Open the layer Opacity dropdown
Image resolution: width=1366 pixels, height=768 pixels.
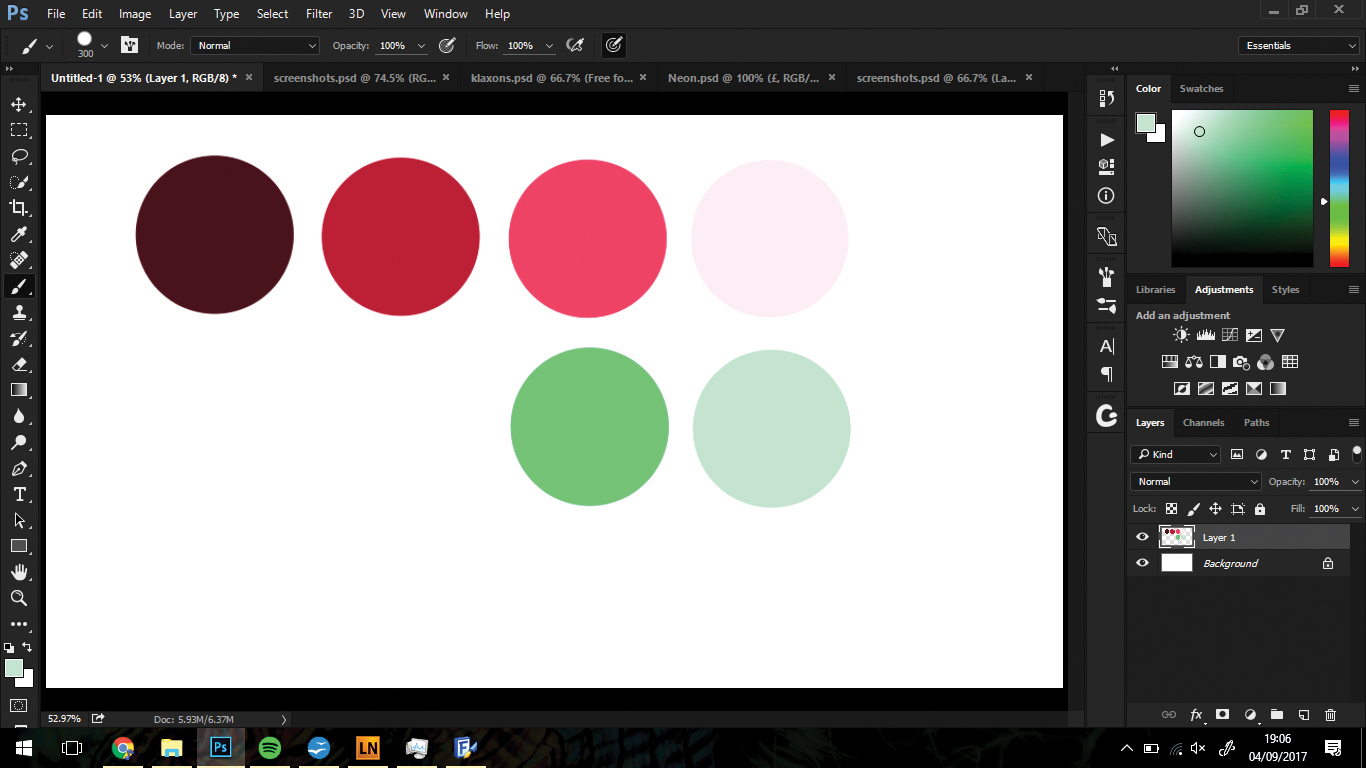[x=1355, y=482]
